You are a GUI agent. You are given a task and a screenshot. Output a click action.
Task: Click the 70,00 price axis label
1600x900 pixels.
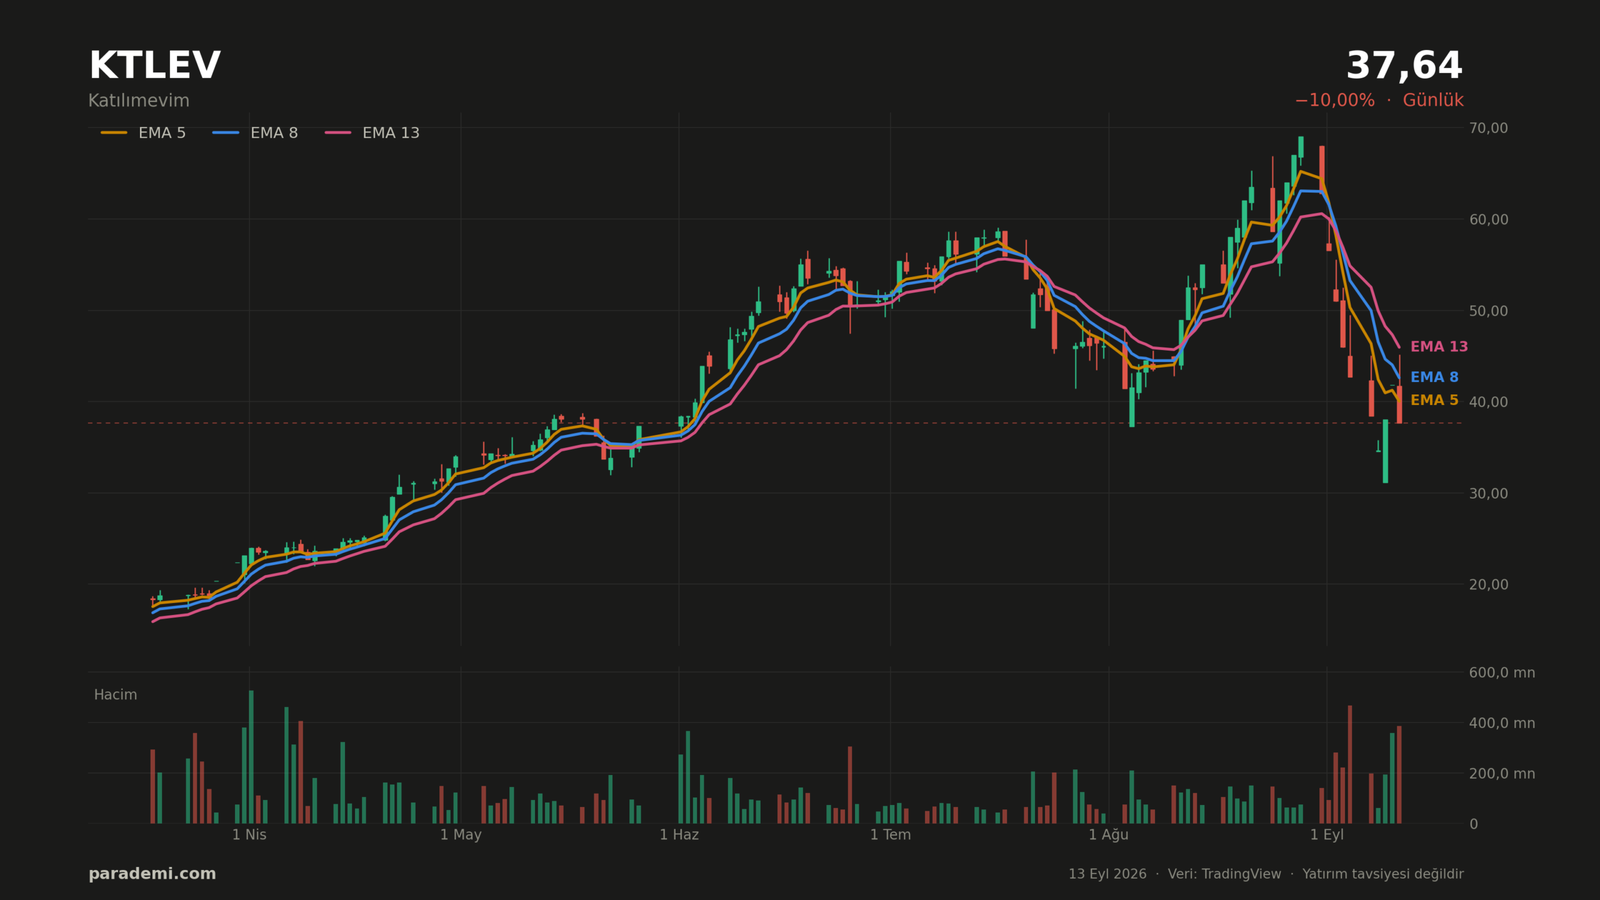pyautogui.click(x=1488, y=128)
